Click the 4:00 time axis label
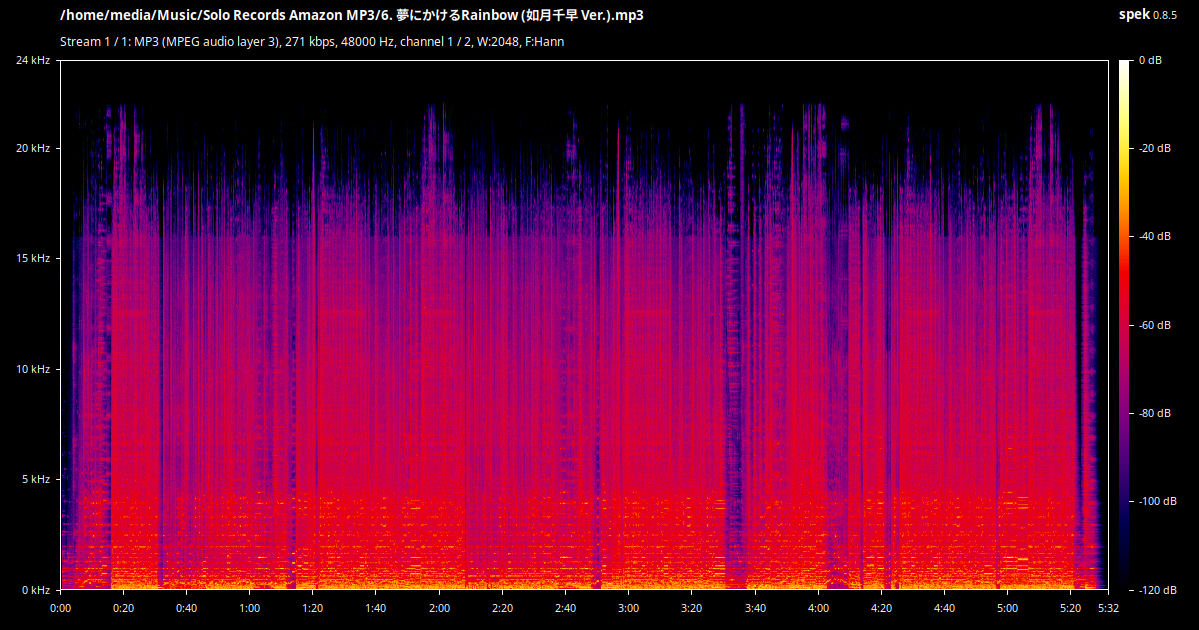The height and width of the screenshot is (630, 1199). pos(818,608)
